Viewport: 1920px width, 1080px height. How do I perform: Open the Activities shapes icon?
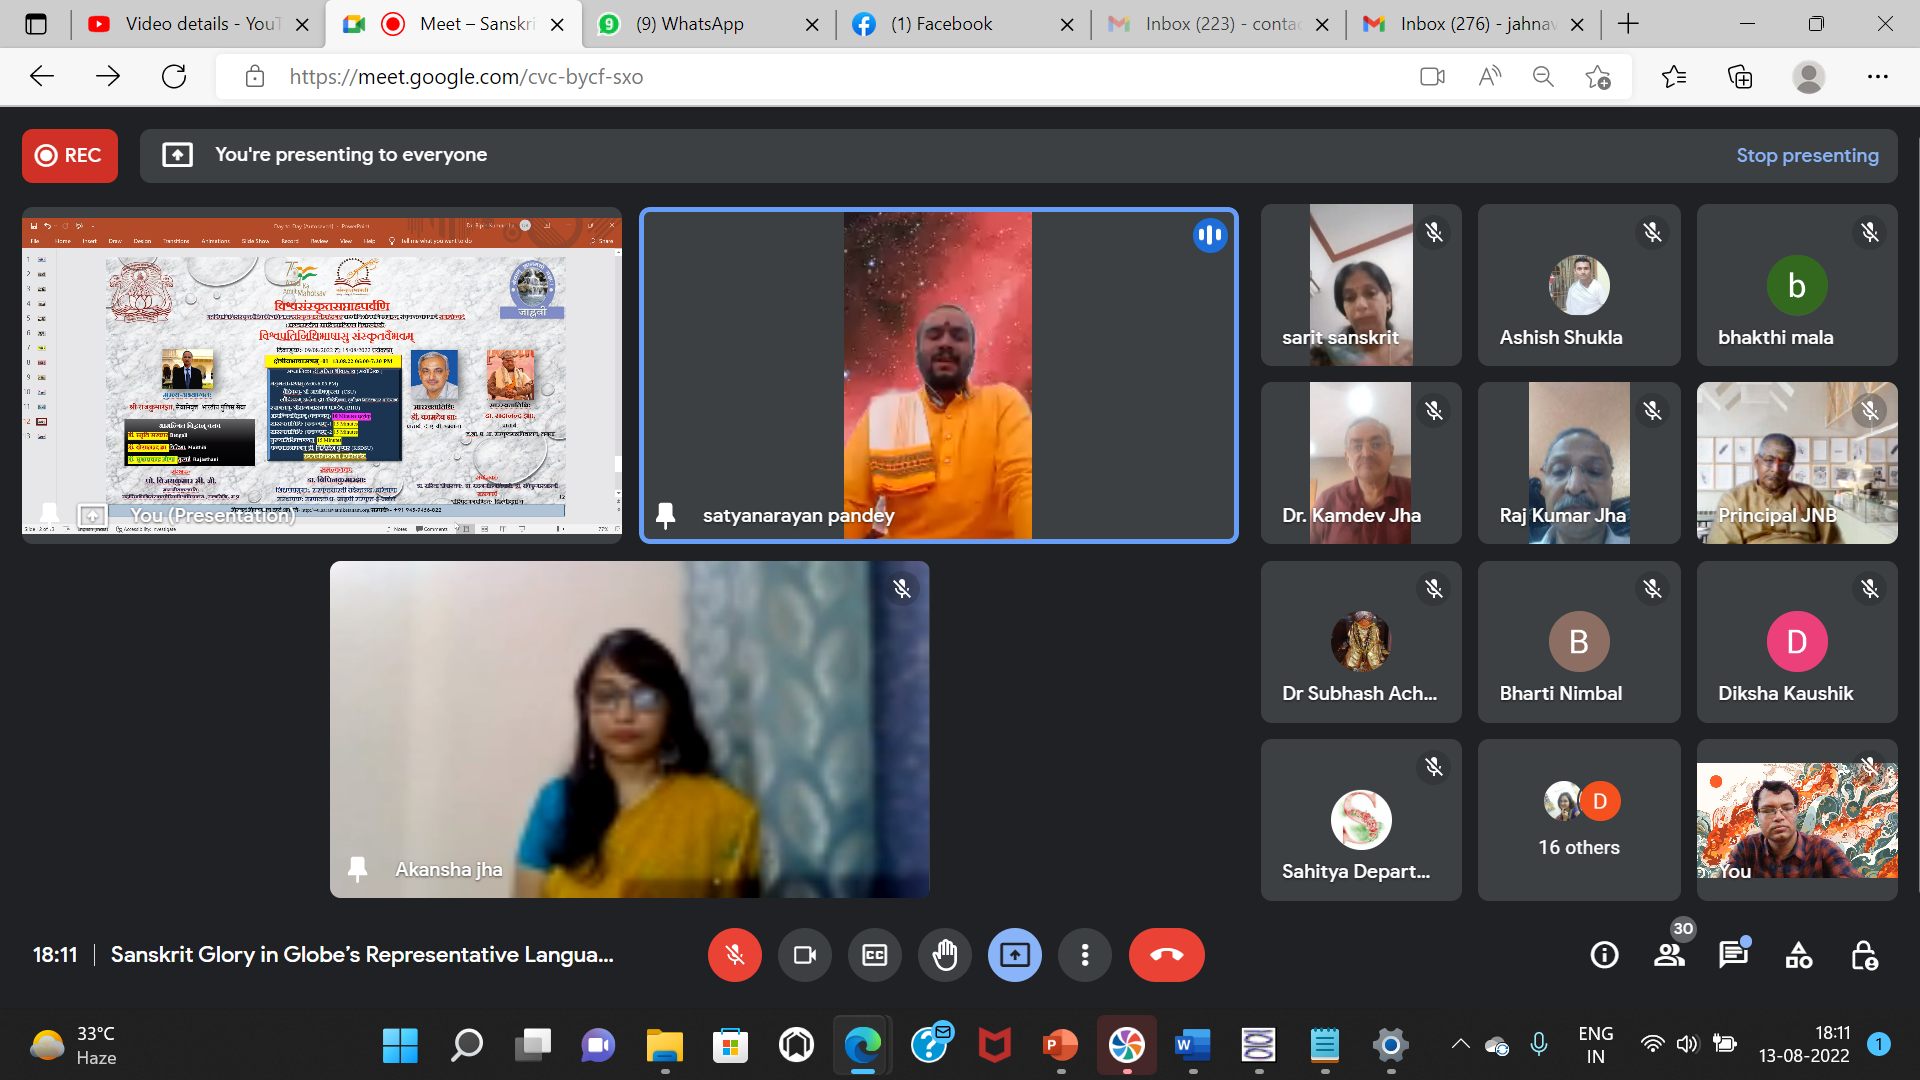click(1798, 955)
